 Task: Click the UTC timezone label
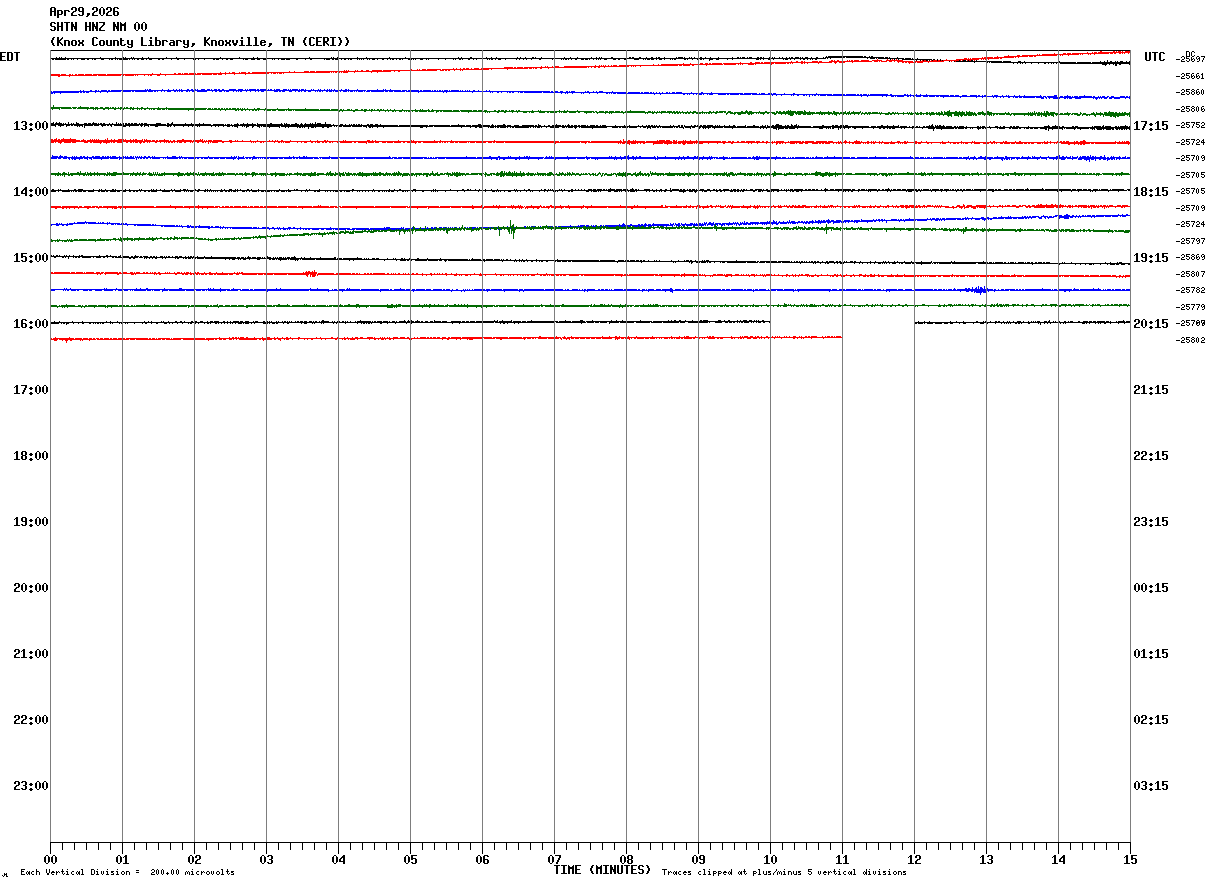tap(1155, 57)
